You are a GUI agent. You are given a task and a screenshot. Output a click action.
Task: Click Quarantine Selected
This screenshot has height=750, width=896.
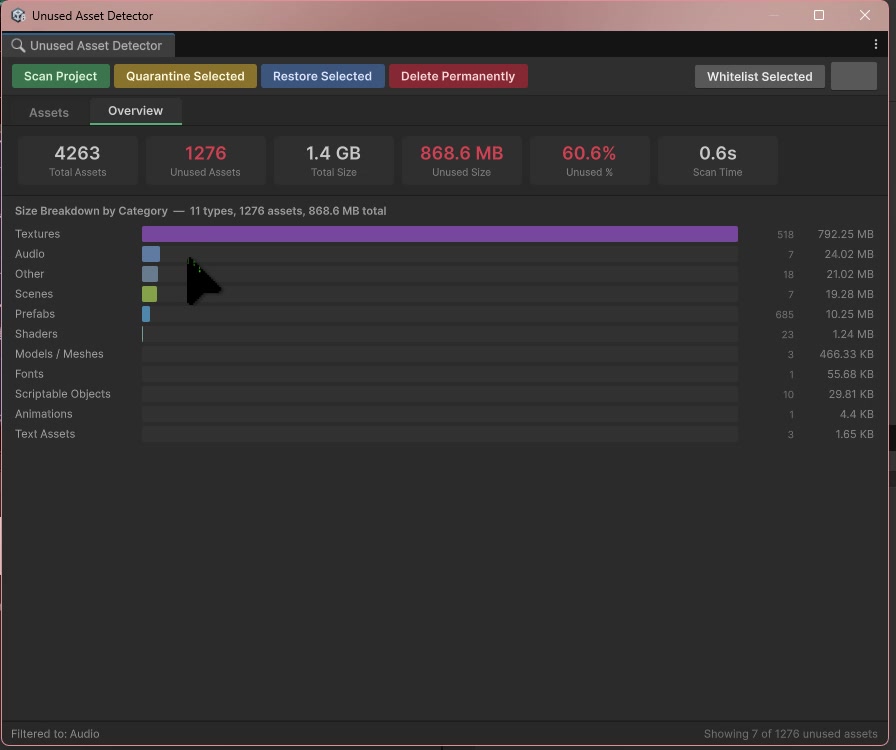coord(185,76)
